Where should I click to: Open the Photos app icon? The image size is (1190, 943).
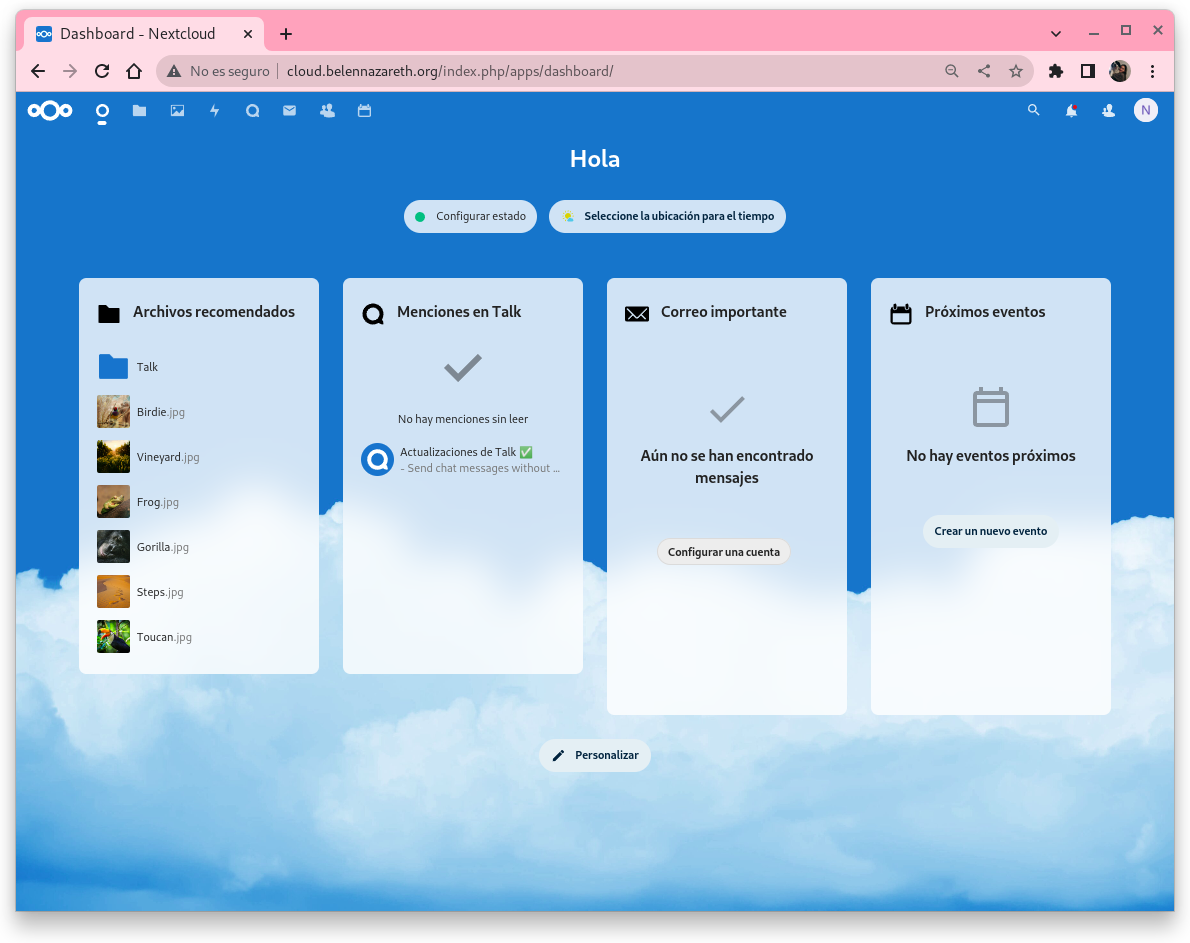(177, 111)
